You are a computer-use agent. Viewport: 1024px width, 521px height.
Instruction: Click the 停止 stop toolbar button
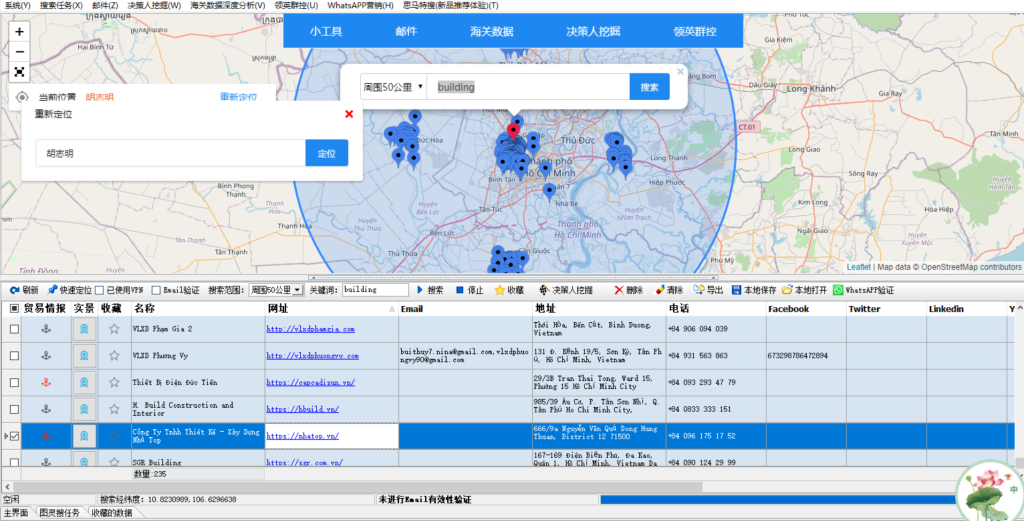click(x=469, y=290)
